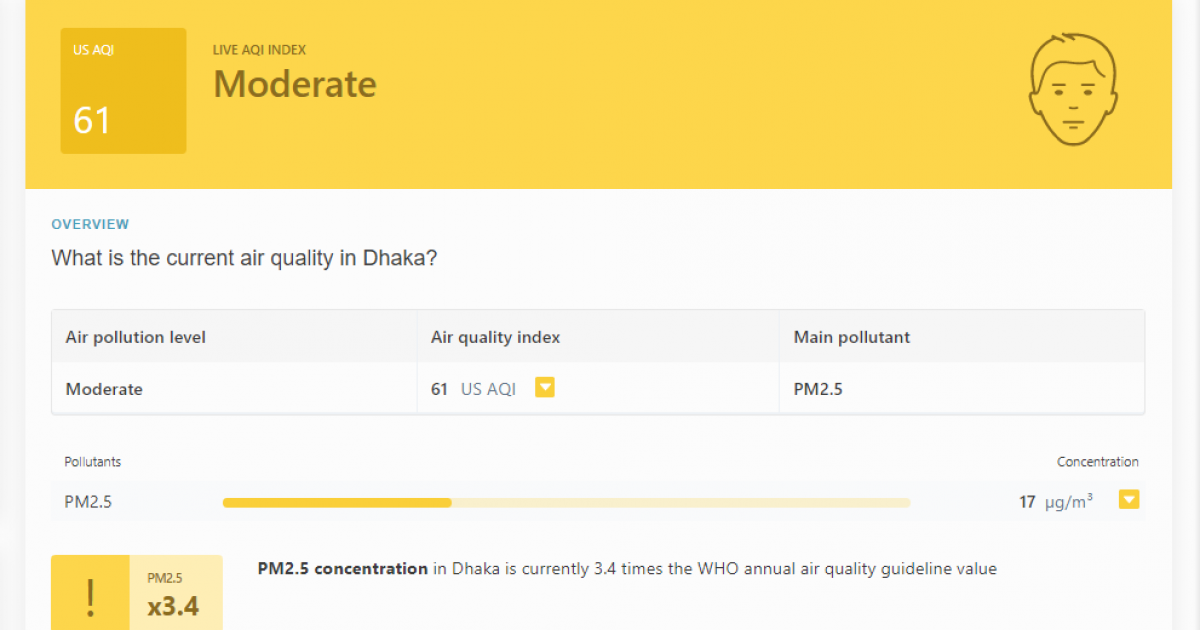Click the PM2.5 value under Main pollutant
1200x630 pixels.
tap(818, 389)
